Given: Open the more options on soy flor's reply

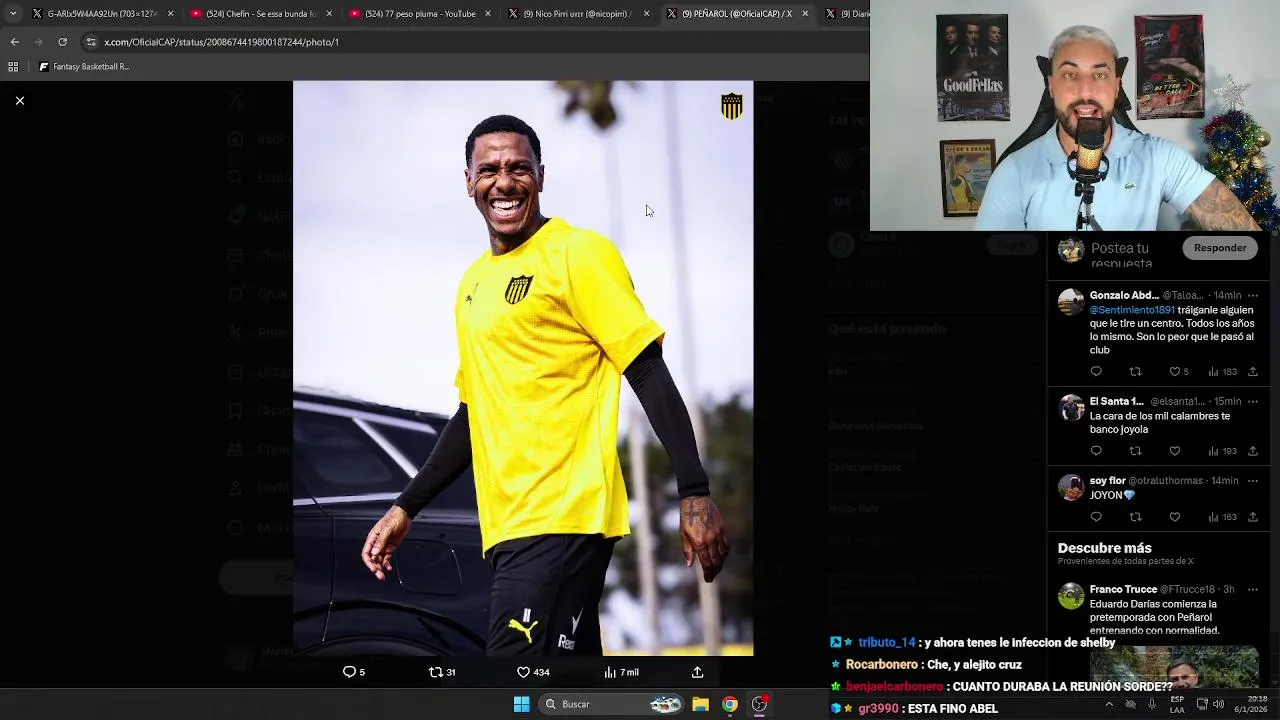Looking at the screenshot, I should 1253,481.
